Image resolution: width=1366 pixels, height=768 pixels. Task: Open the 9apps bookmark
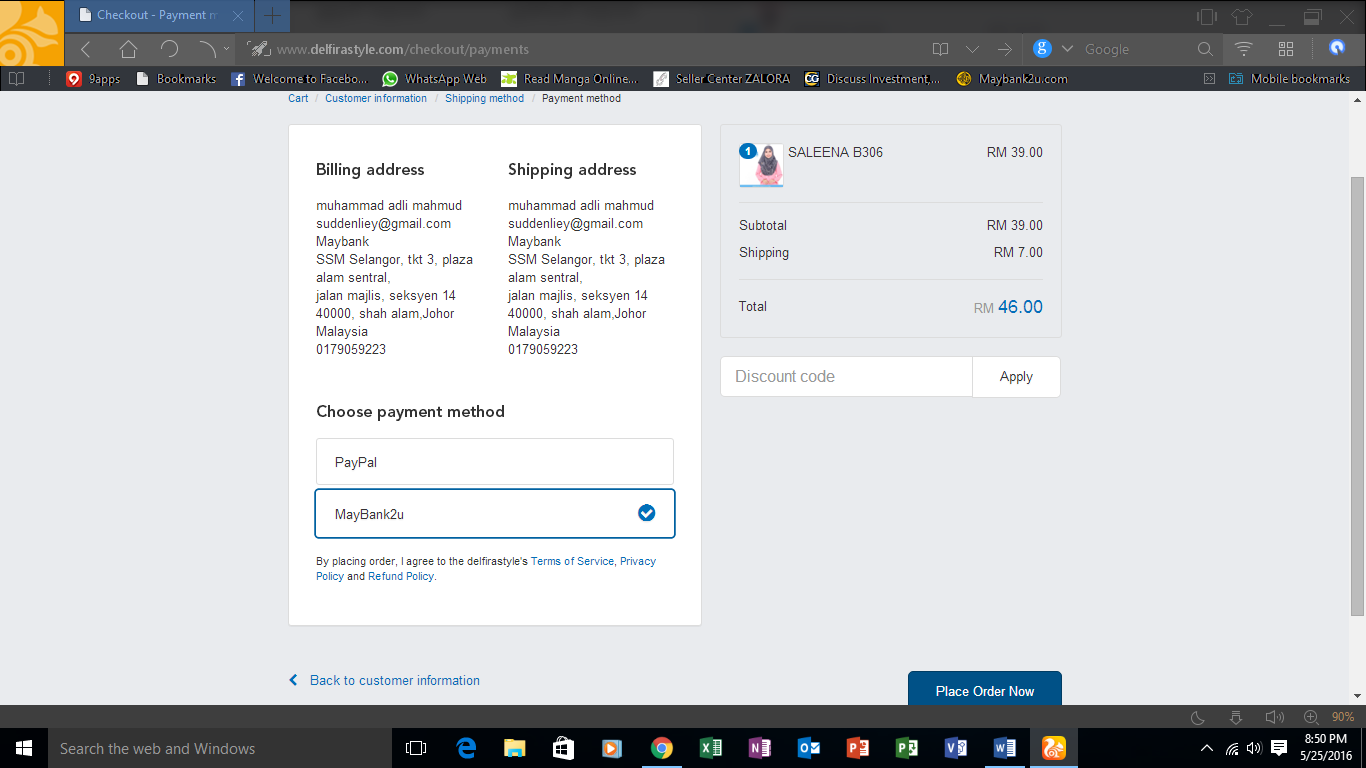(93, 78)
